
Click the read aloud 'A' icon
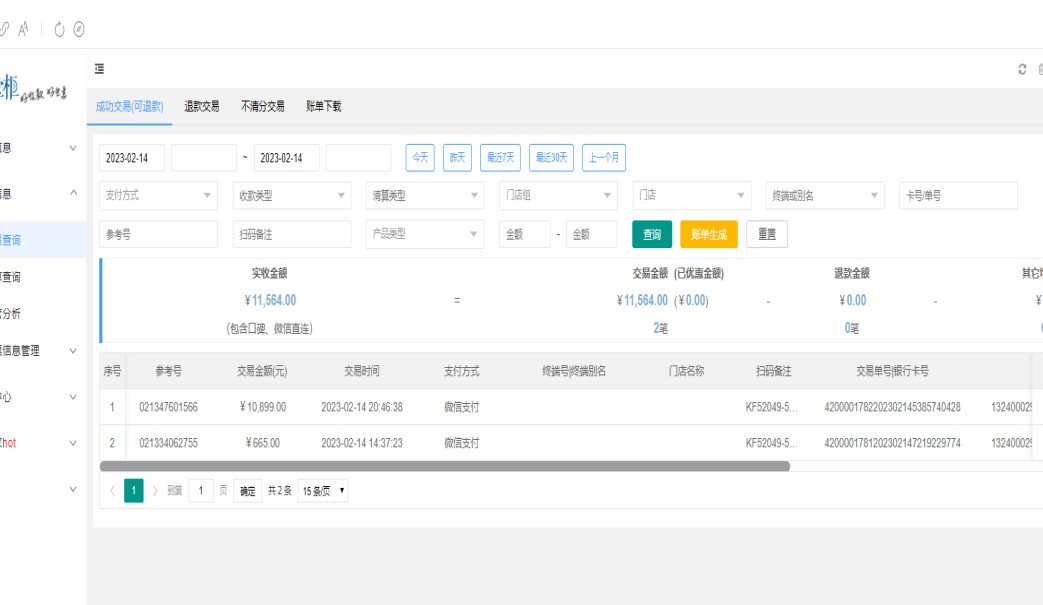tap(22, 28)
